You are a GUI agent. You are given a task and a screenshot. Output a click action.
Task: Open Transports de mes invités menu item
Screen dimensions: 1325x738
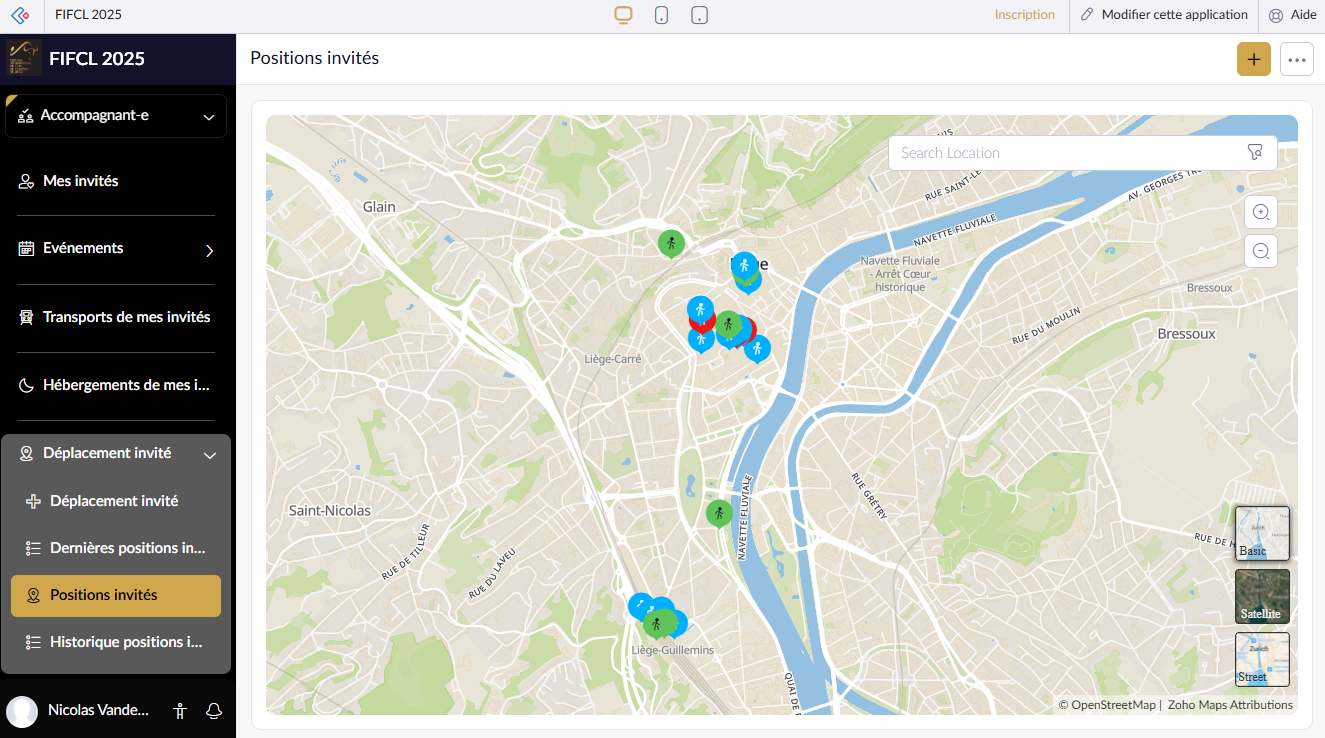[126, 317]
